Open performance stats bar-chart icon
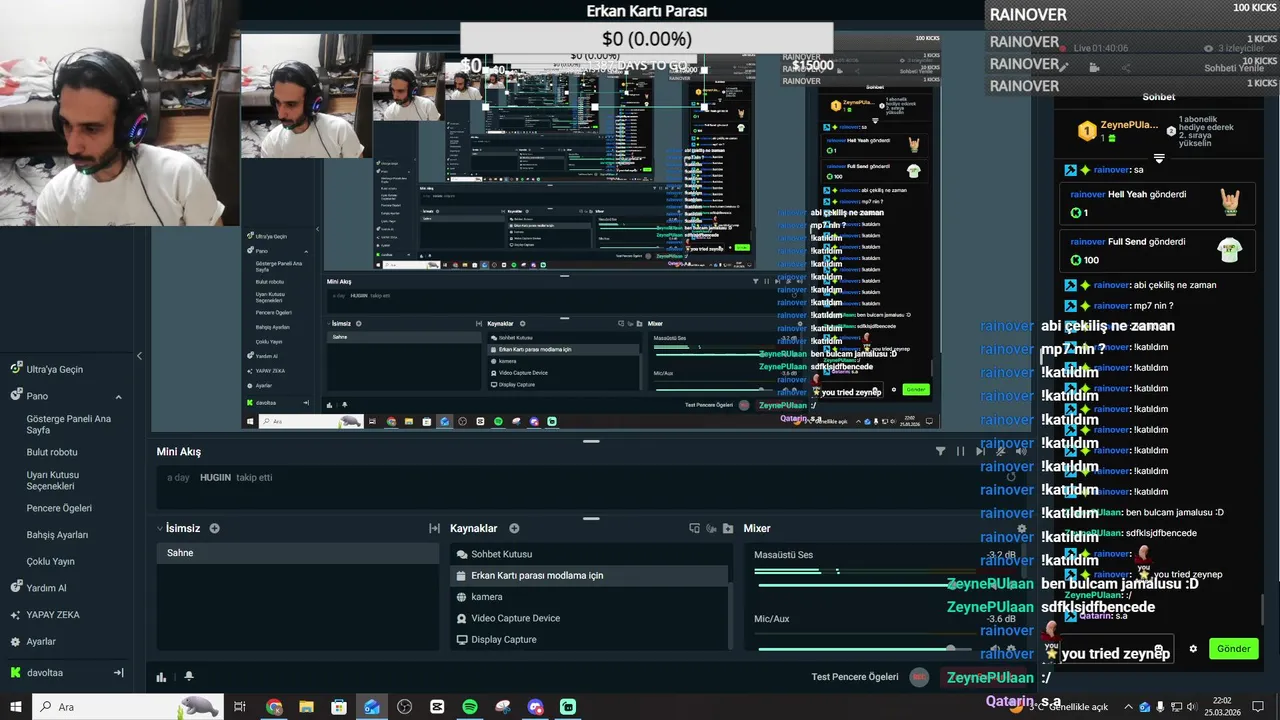Screen dimensions: 1280x720 tap(161, 677)
